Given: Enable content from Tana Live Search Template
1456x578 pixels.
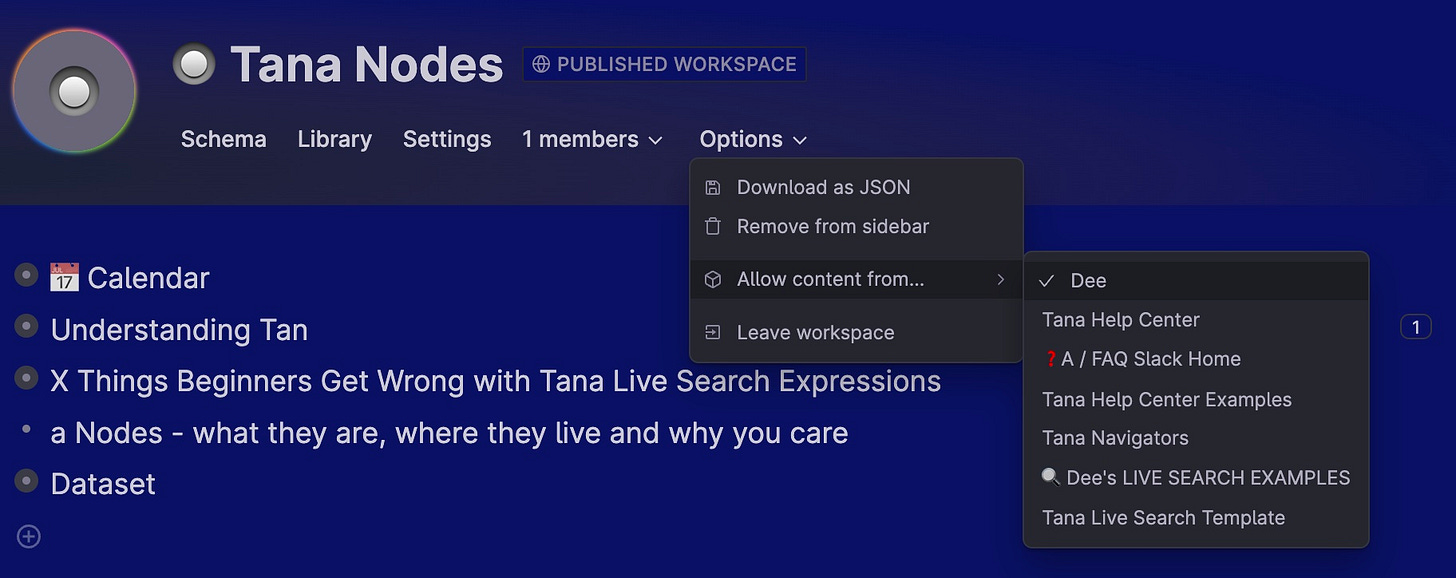Looking at the screenshot, I should point(1196,518).
